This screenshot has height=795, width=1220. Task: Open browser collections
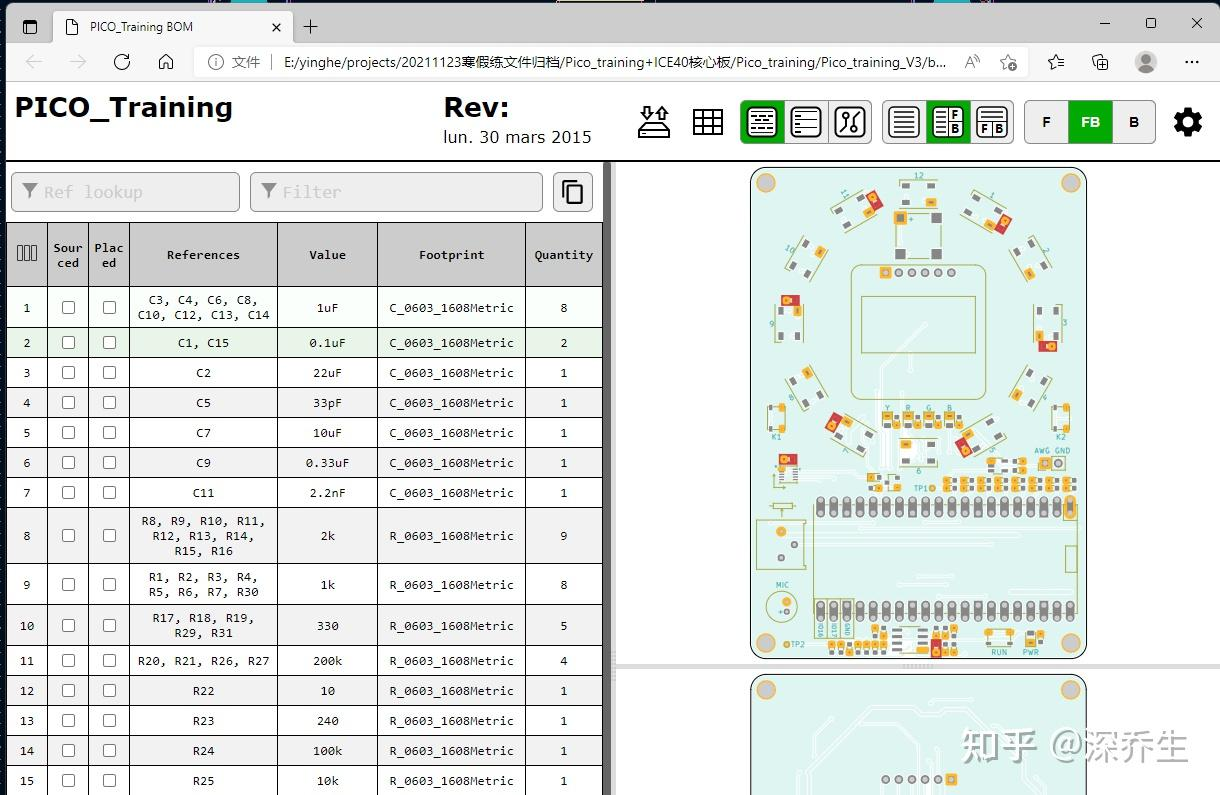pyautogui.click(x=1100, y=62)
